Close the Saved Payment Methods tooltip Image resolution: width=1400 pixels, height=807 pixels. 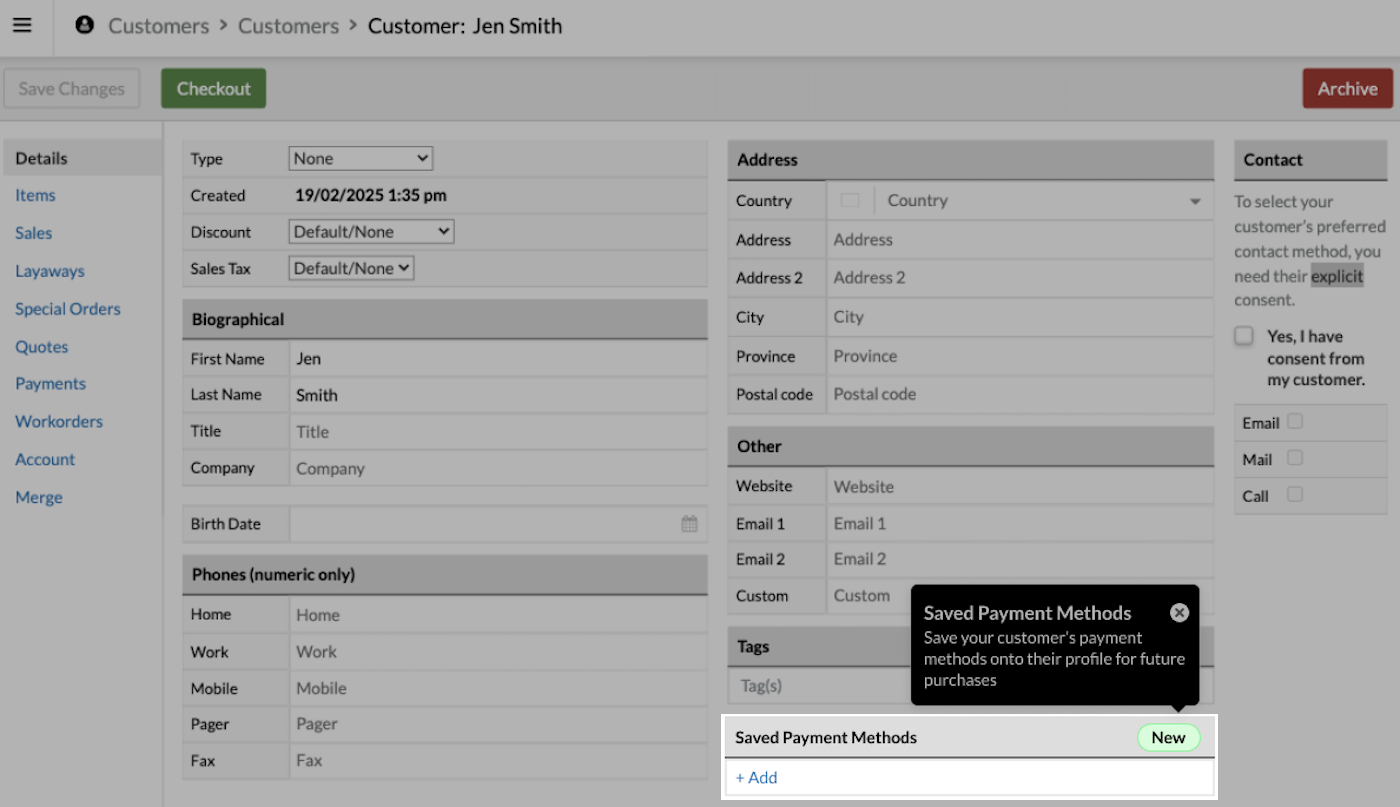click(1179, 613)
